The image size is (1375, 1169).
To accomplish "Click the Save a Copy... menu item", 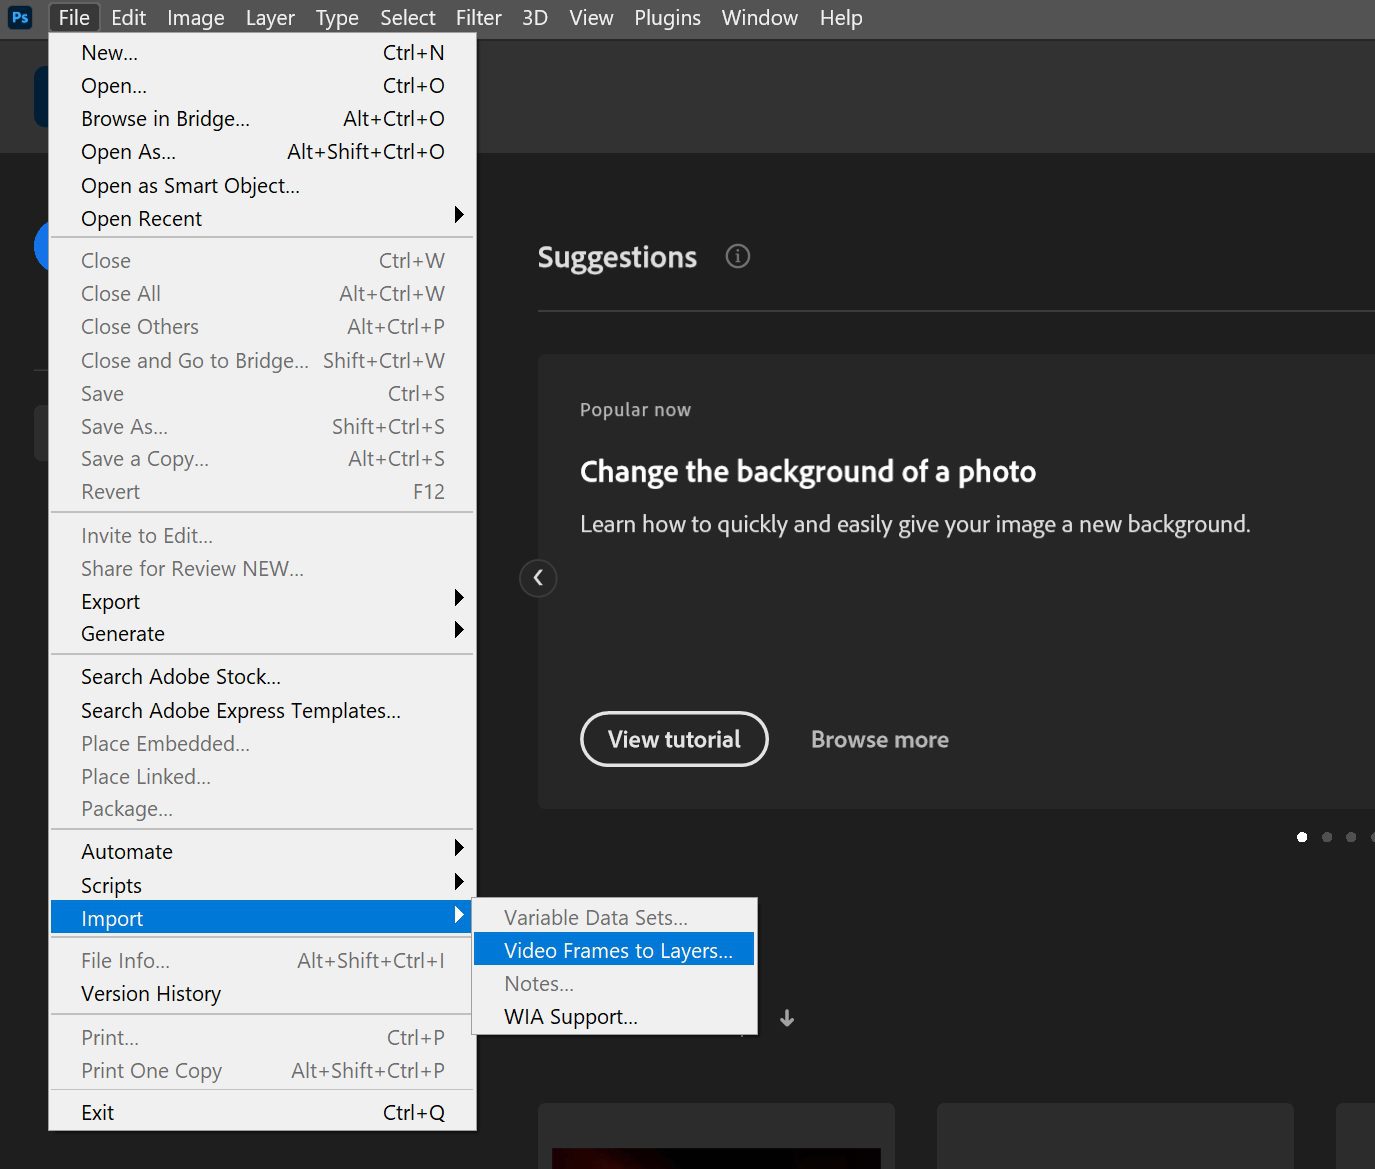I will [x=262, y=458].
